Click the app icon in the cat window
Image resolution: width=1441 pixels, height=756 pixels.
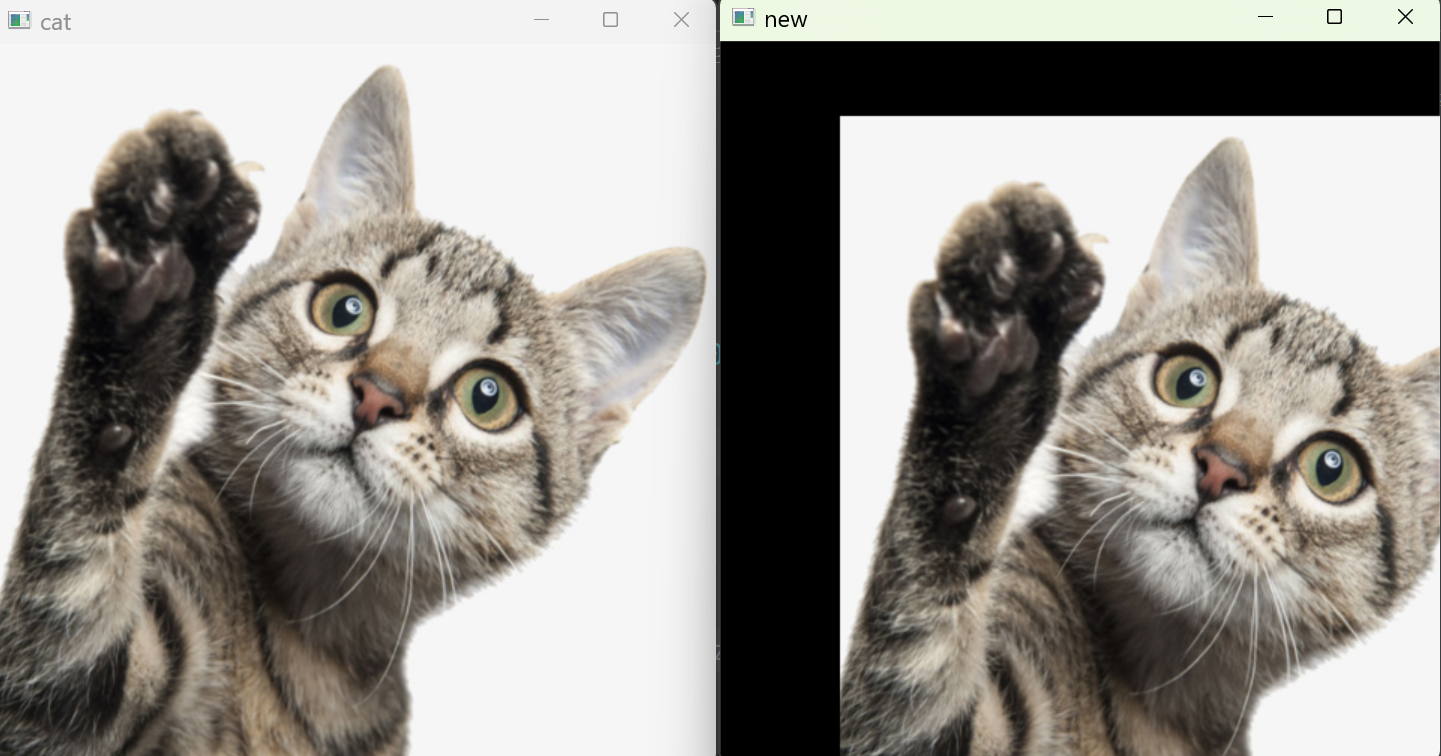19,21
